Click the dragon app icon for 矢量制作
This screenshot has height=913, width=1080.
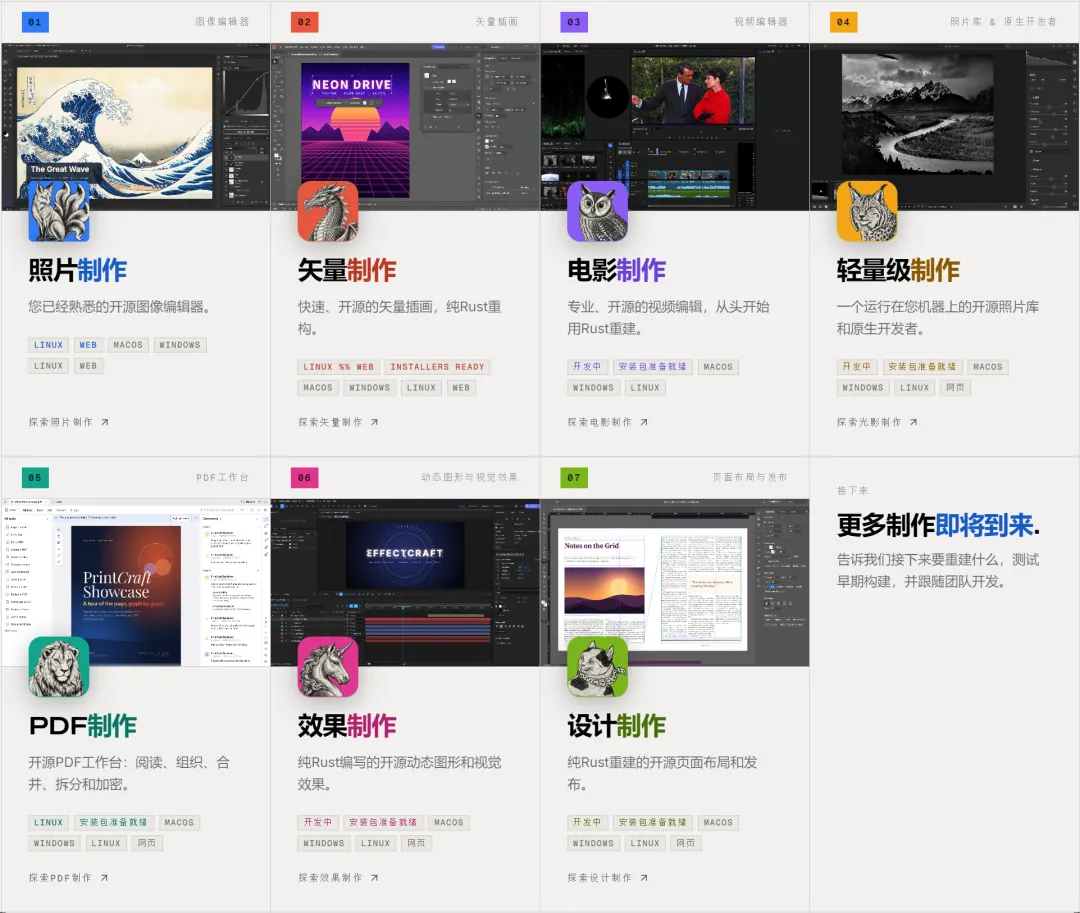pos(328,211)
